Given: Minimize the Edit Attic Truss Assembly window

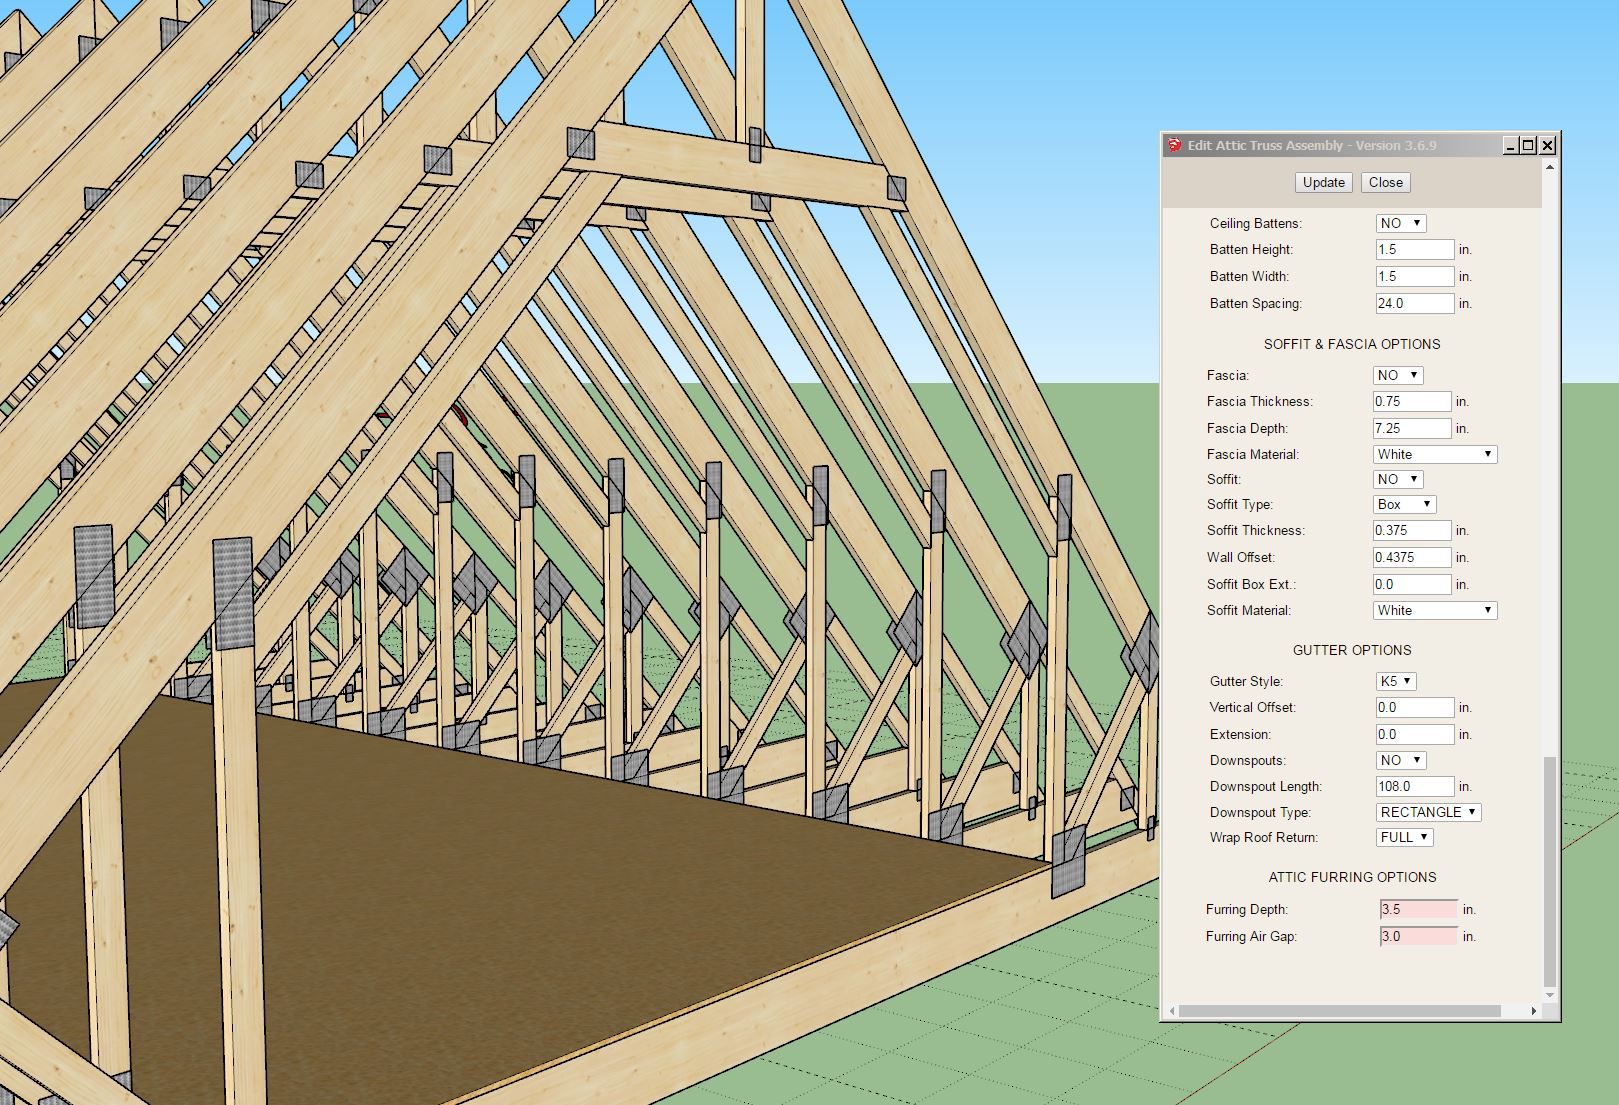Looking at the screenshot, I should point(1510,145).
